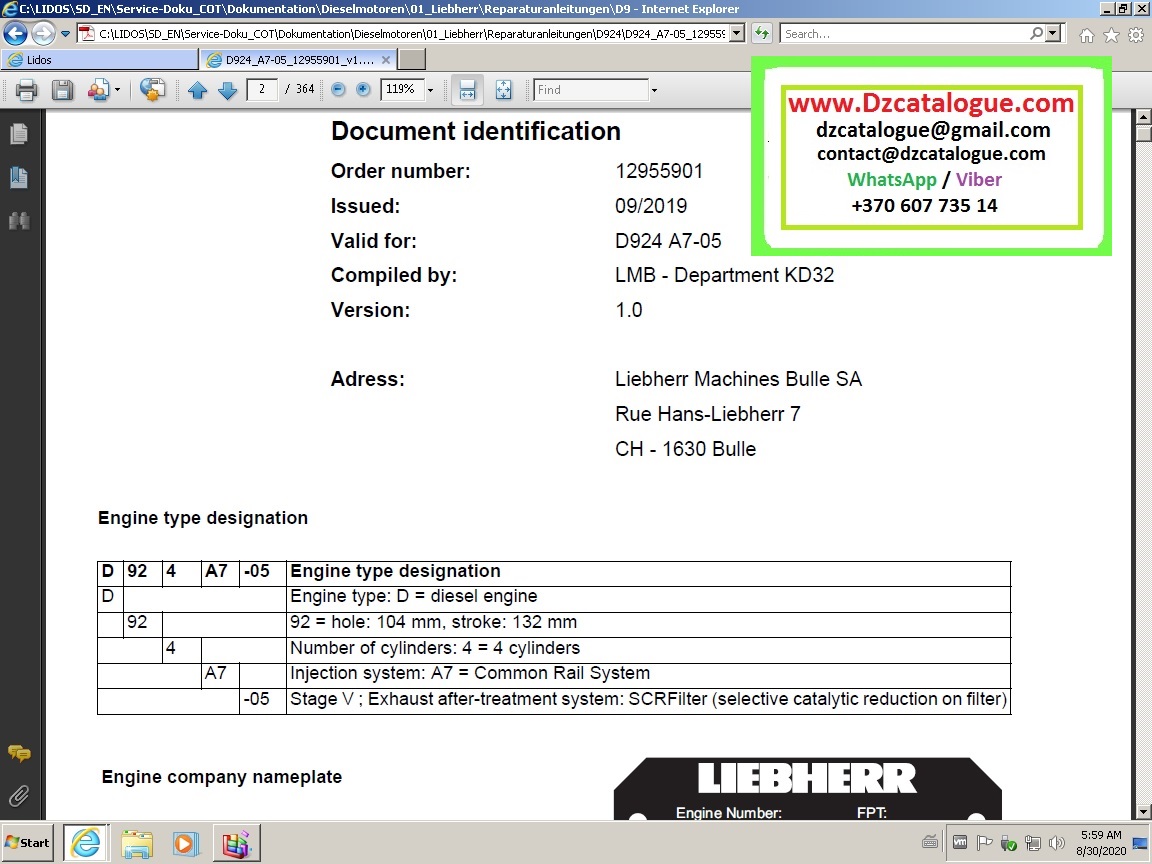
Task: Open Windows Media Player on taskbar
Action: (186, 843)
